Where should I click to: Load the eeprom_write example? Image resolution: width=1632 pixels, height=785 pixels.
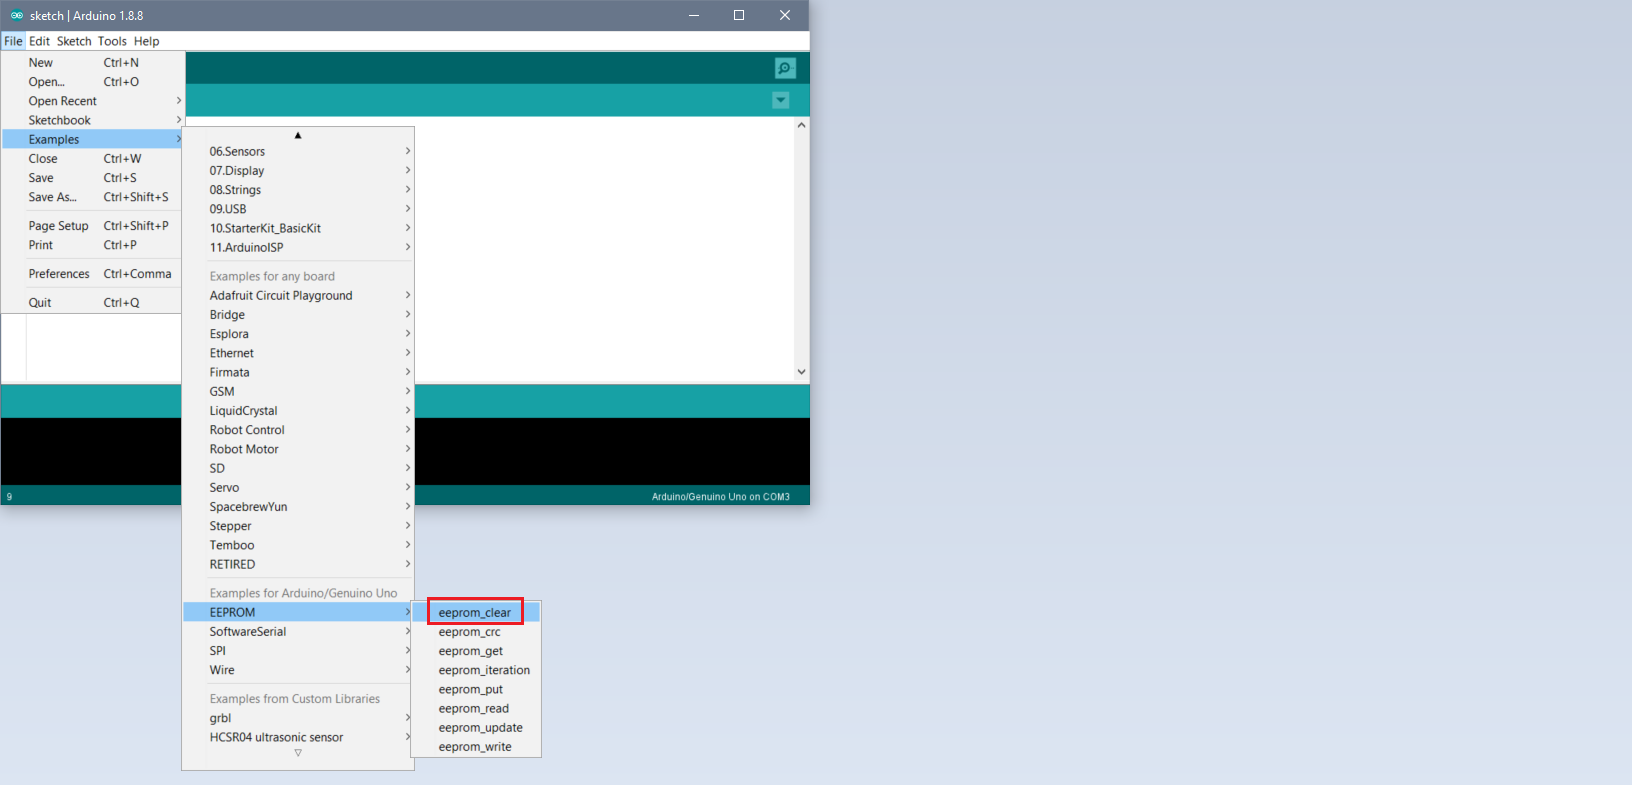(476, 747)
